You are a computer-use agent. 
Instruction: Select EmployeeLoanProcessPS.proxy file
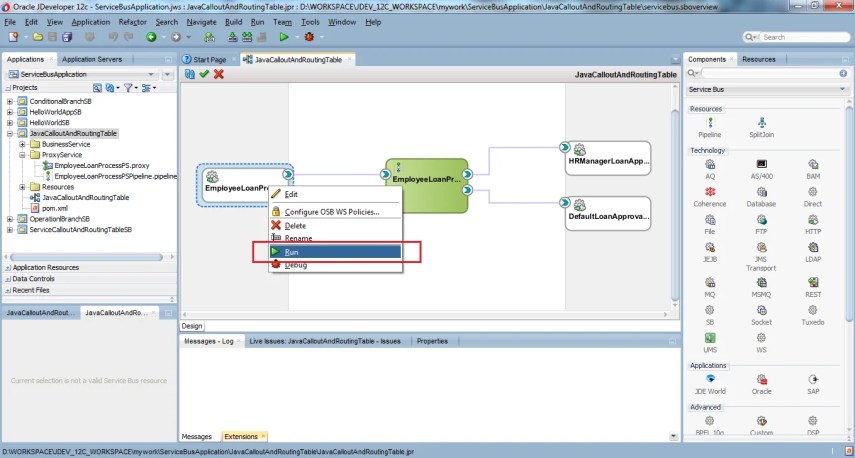pyautogui.click(x=101, y=166)
